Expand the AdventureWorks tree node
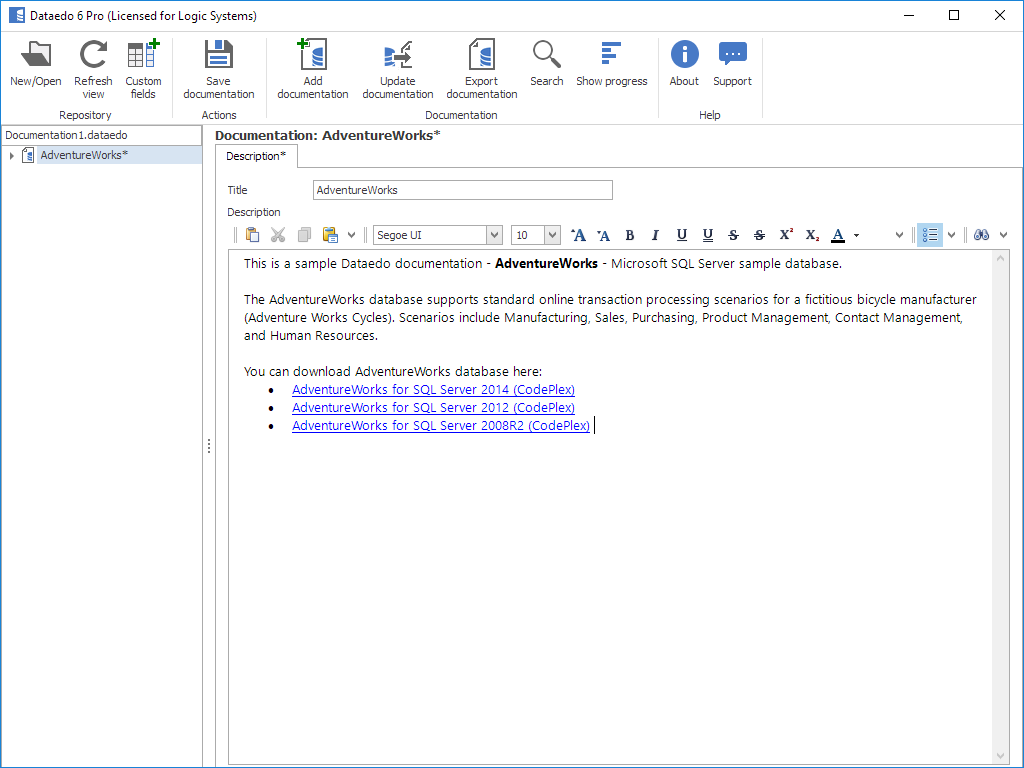This screenshot has width=1024, height=768. coord(12,155)
